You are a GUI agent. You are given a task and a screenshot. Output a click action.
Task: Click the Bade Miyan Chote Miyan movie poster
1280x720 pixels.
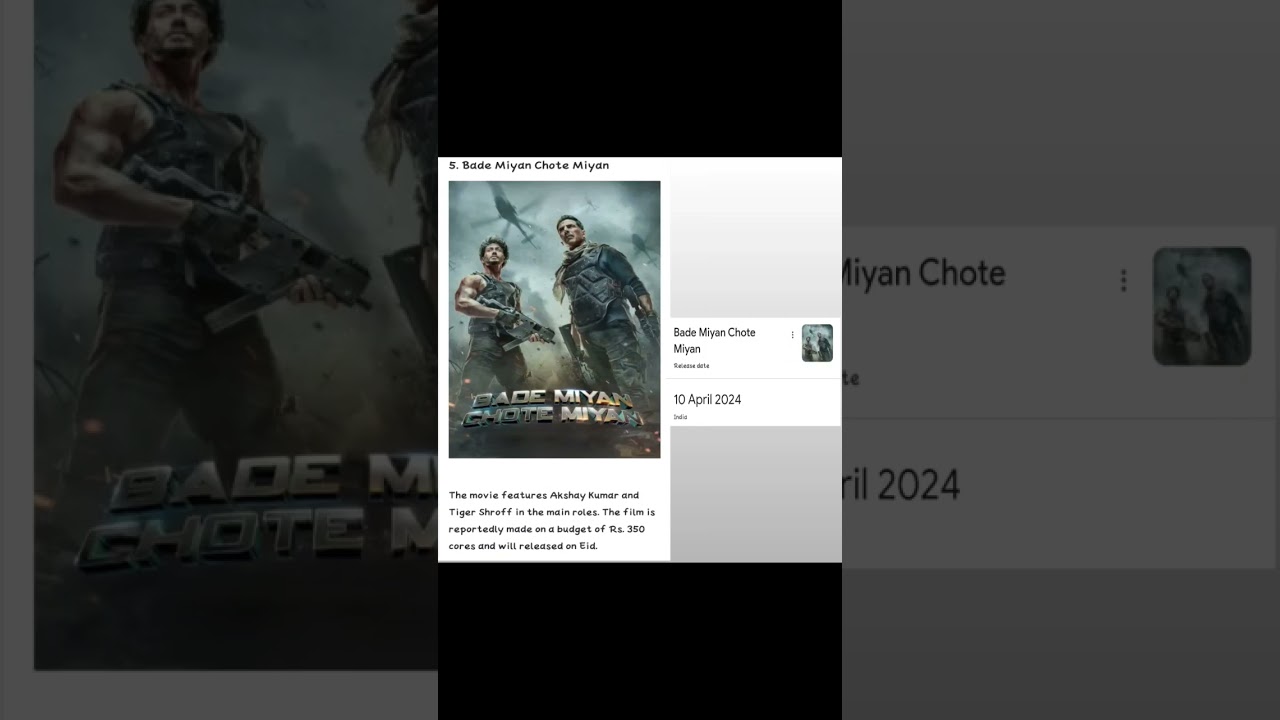point(554,319)
